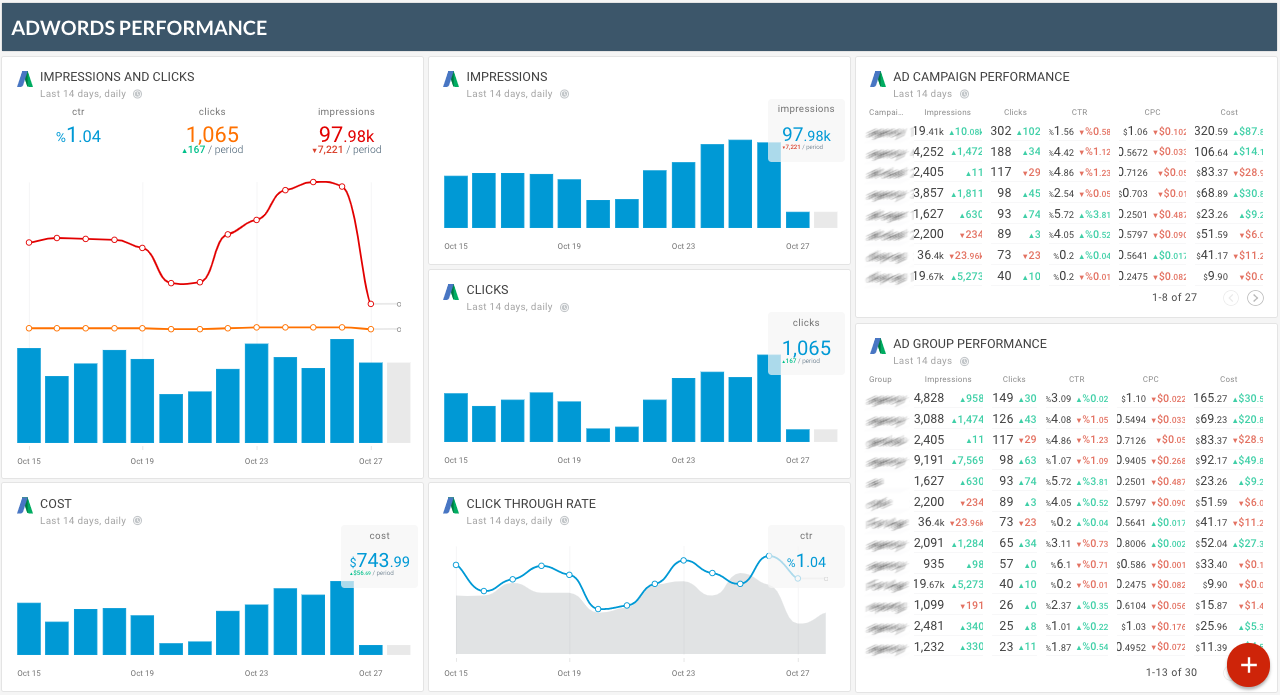Click 1,232 impressions cell in Ad Group table

coord(929,647)
